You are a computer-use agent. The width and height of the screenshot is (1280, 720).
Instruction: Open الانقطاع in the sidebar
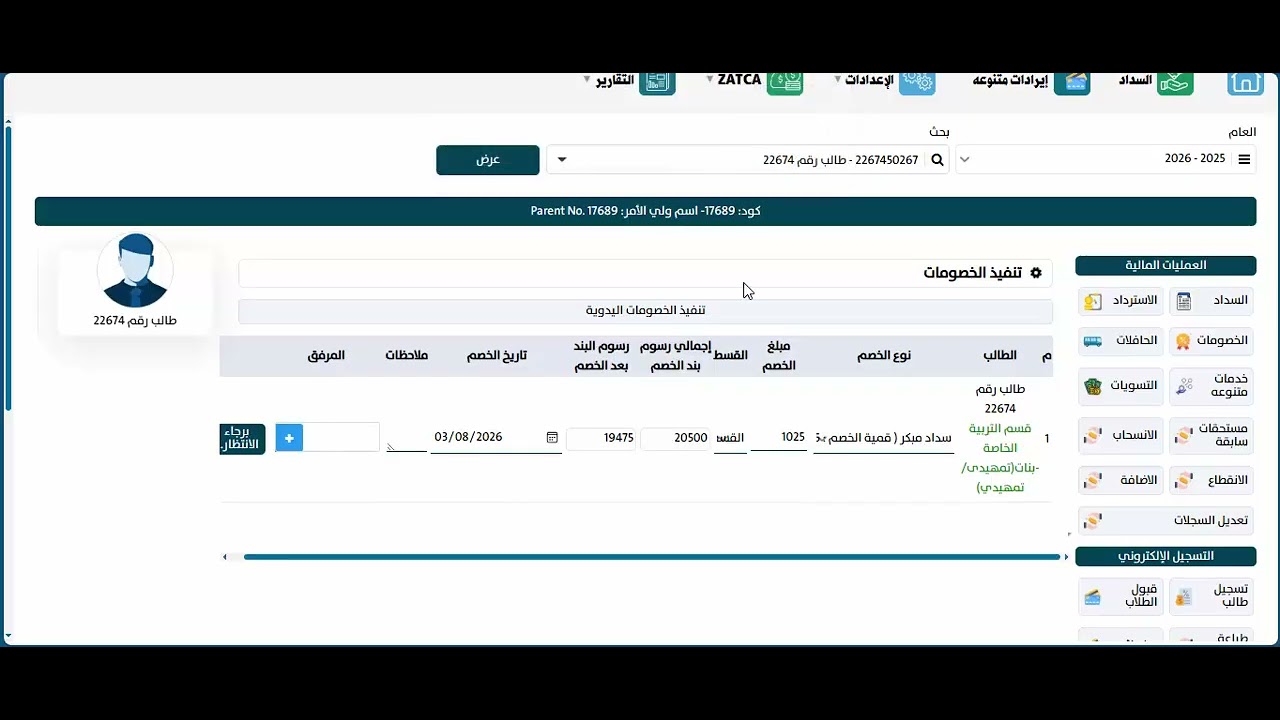click(x=1211, y=481)
